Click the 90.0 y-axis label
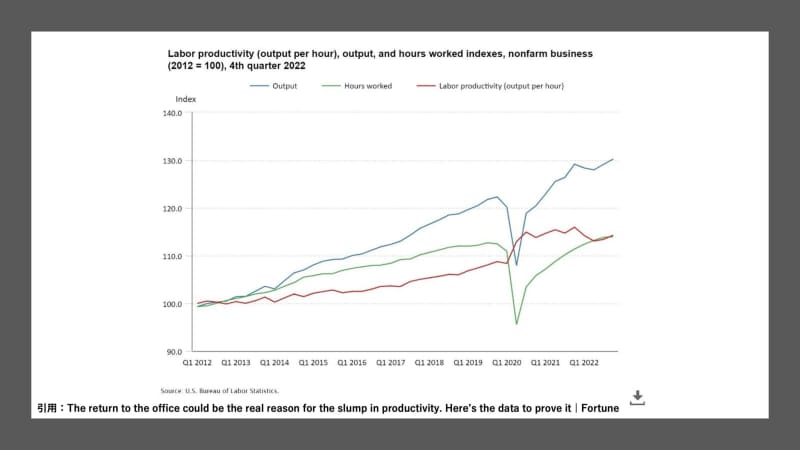This screenshot has width=800, height=450. (x=174, y=352)
